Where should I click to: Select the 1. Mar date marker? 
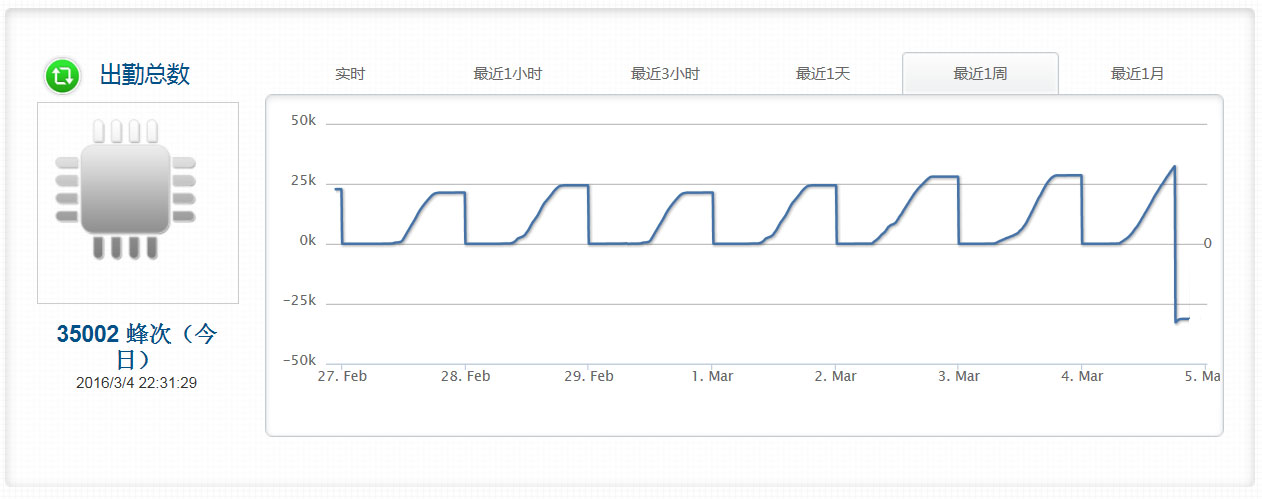713,376
